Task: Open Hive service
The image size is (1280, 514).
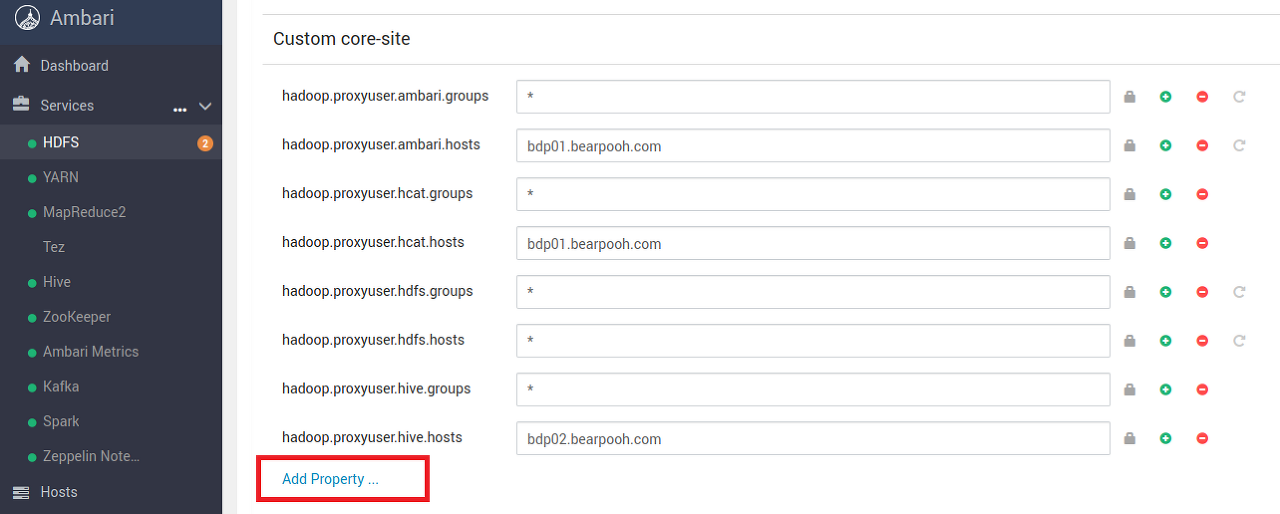Action: pyautogui.click(x=57, y=282)
